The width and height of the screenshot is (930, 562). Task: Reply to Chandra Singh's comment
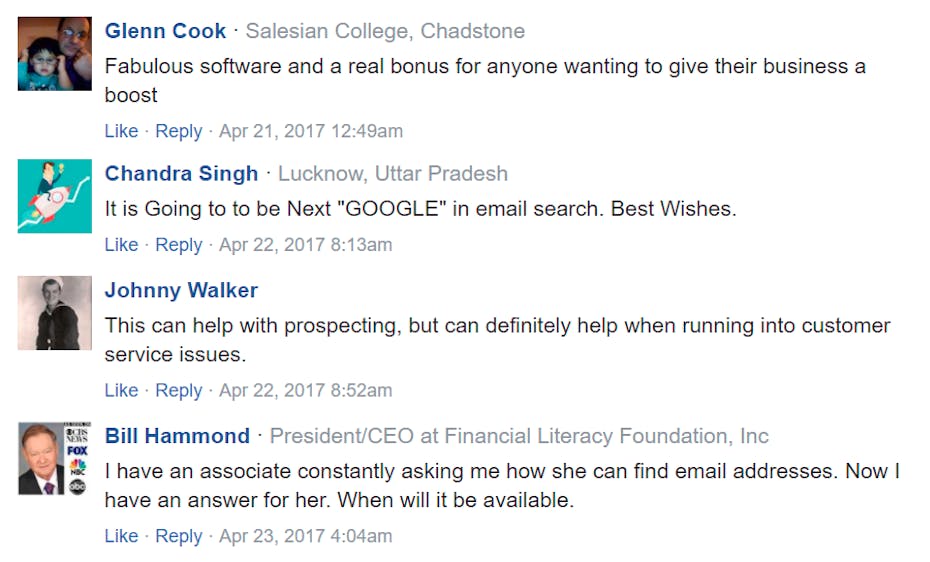(x=179, y=244)
